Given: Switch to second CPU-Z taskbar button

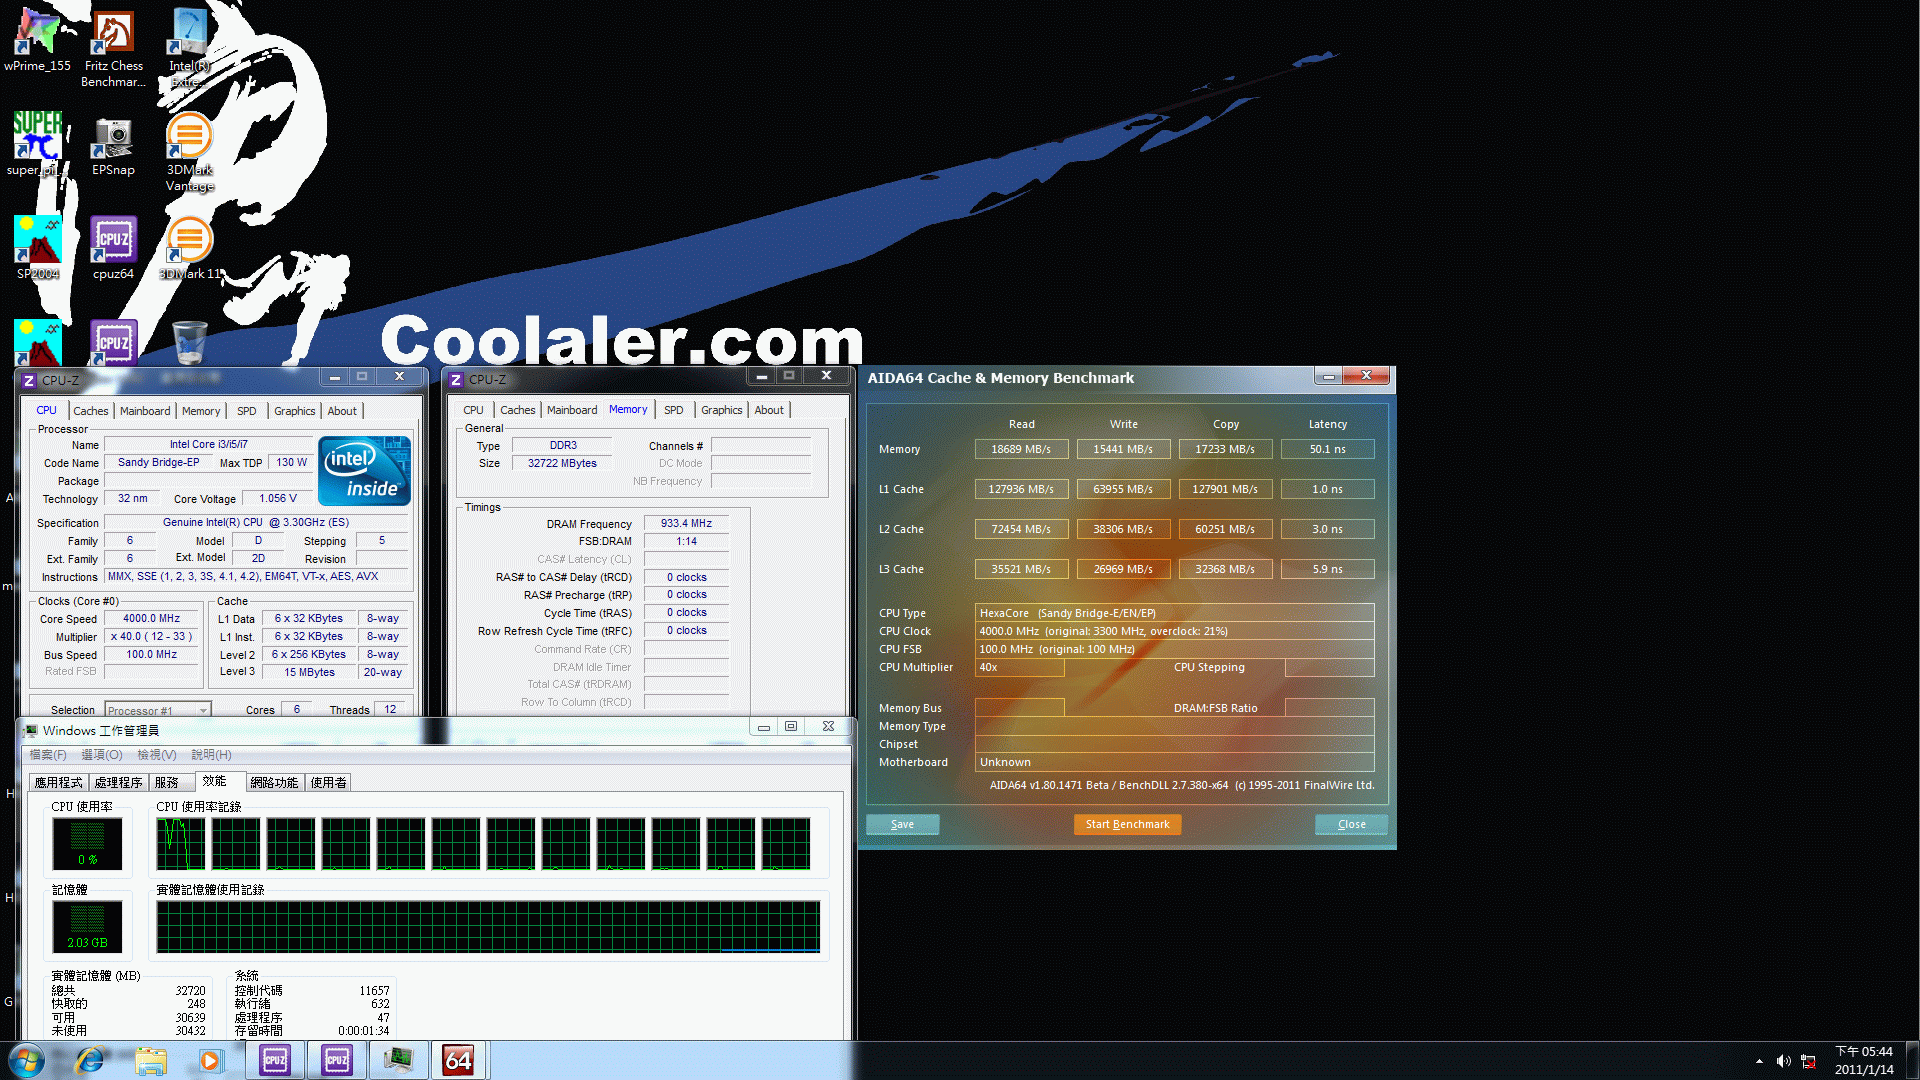Looking at the screenshot, I should [337, 1060].
